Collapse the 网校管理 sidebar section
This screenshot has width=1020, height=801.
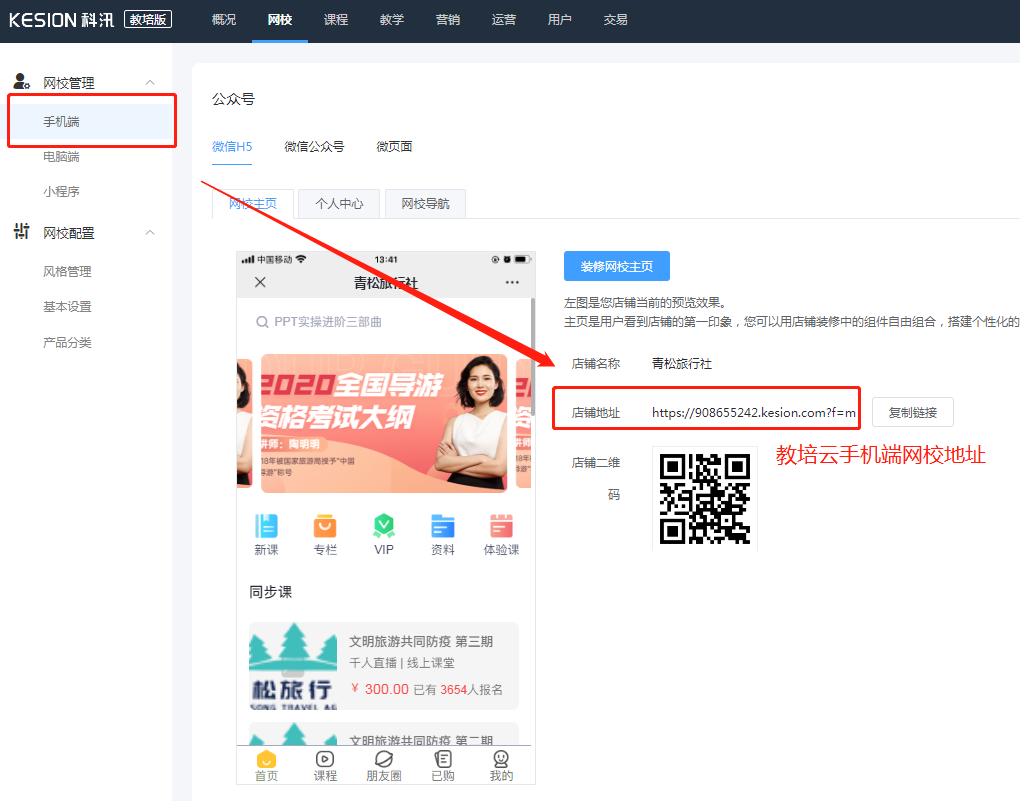150,83
